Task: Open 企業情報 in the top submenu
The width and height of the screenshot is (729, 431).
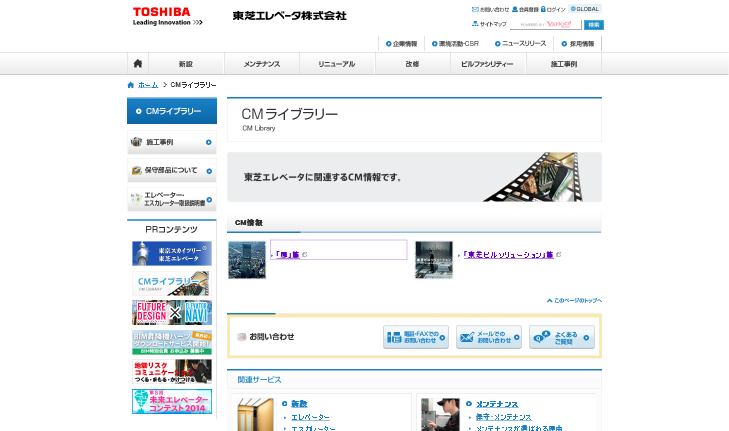Action: [401, 44]
